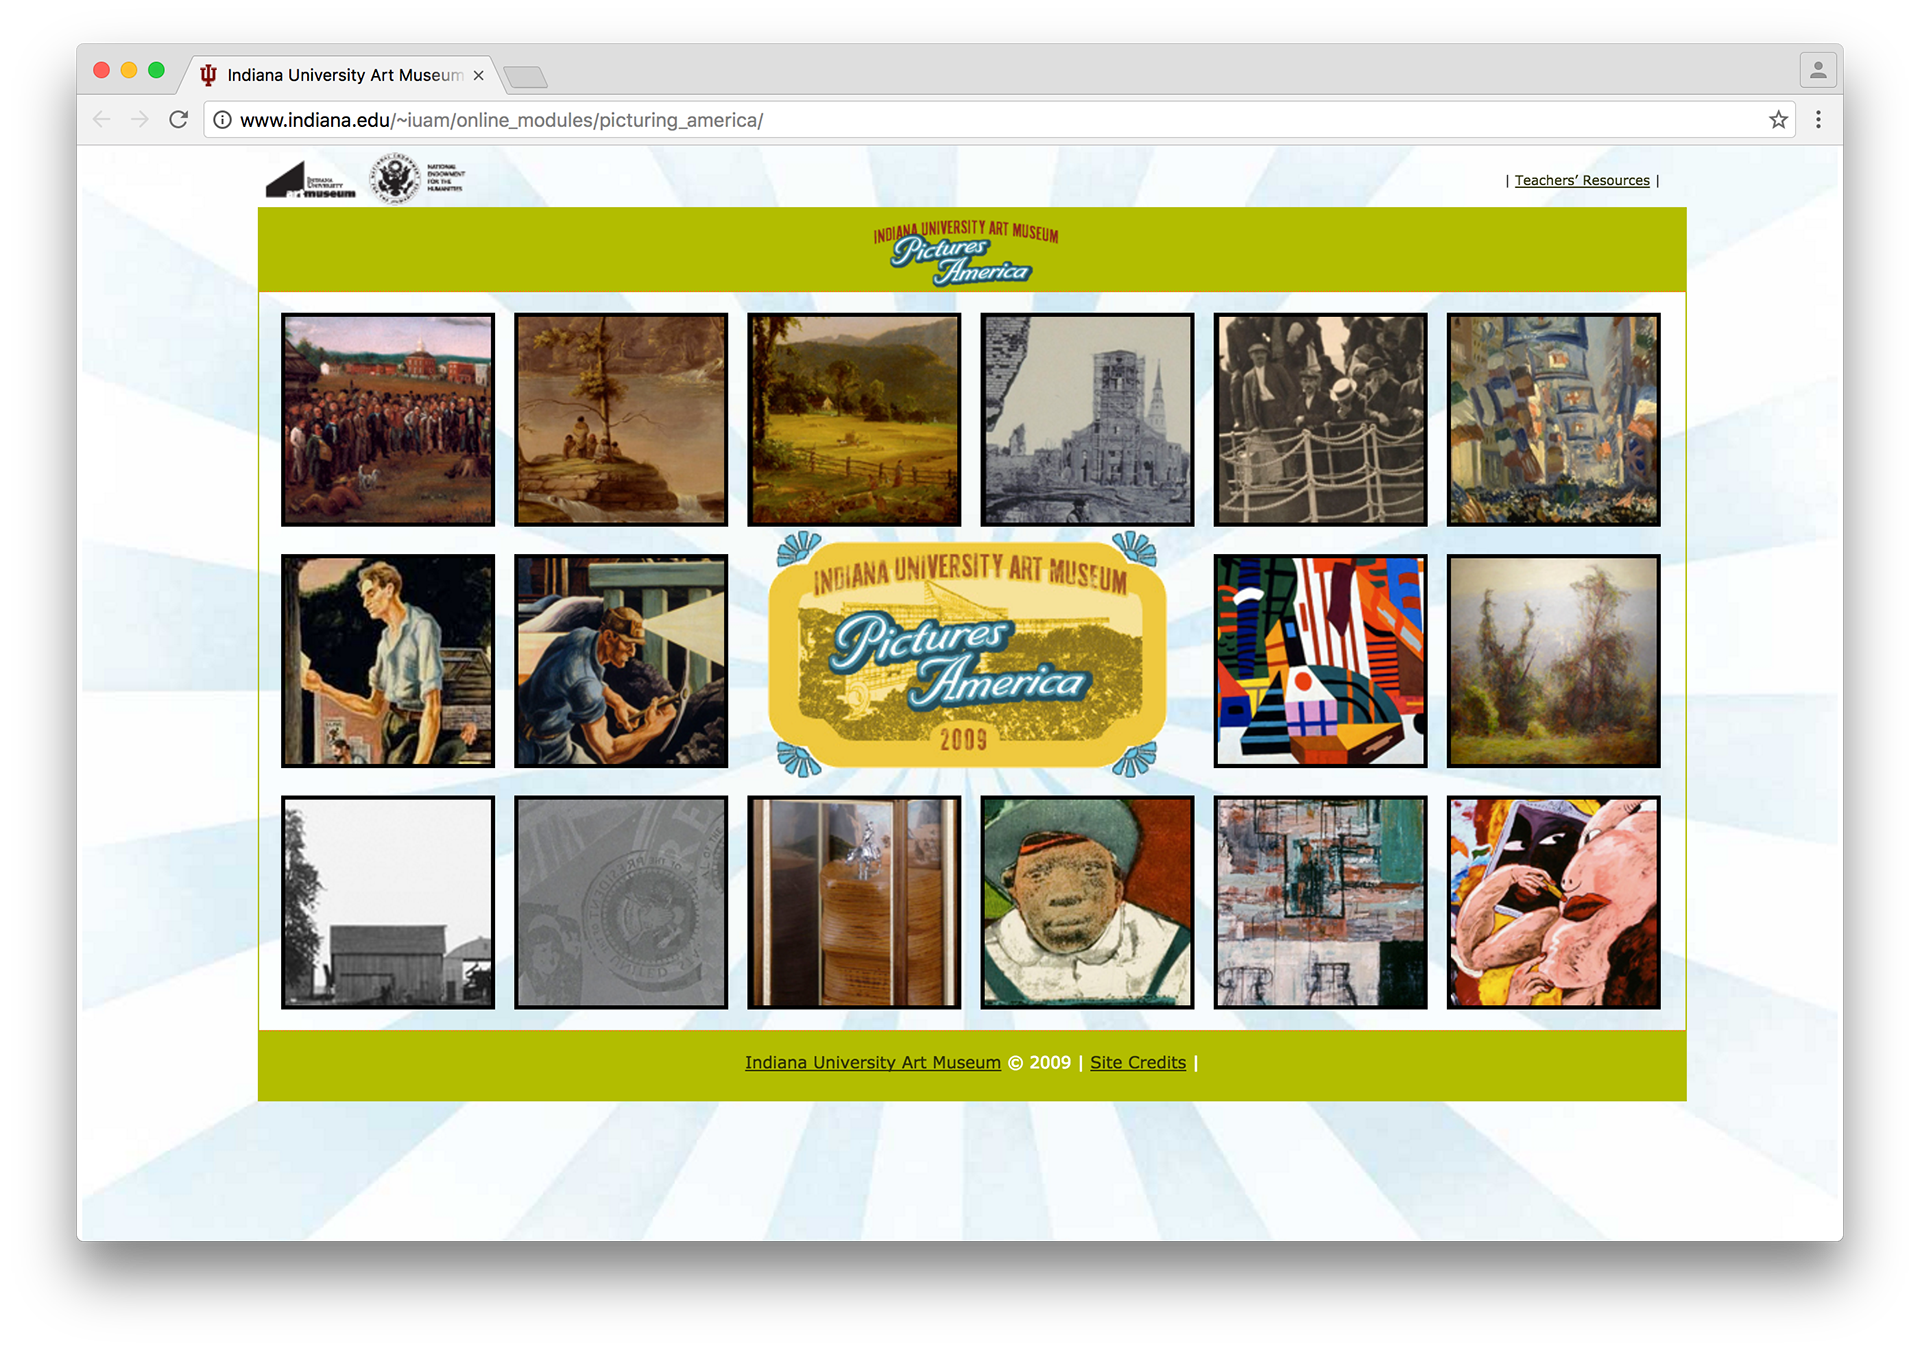This screenshot has width=1920, height=1351.
Task: Open Chrome three-dot menu
Action: click(x=1818, y=120)
